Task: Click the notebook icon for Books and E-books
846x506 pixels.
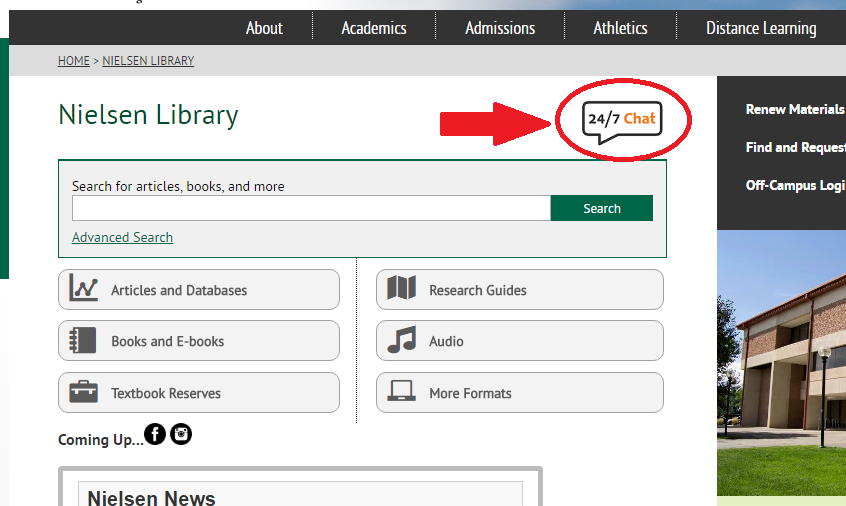Action: tap(83, 340)
